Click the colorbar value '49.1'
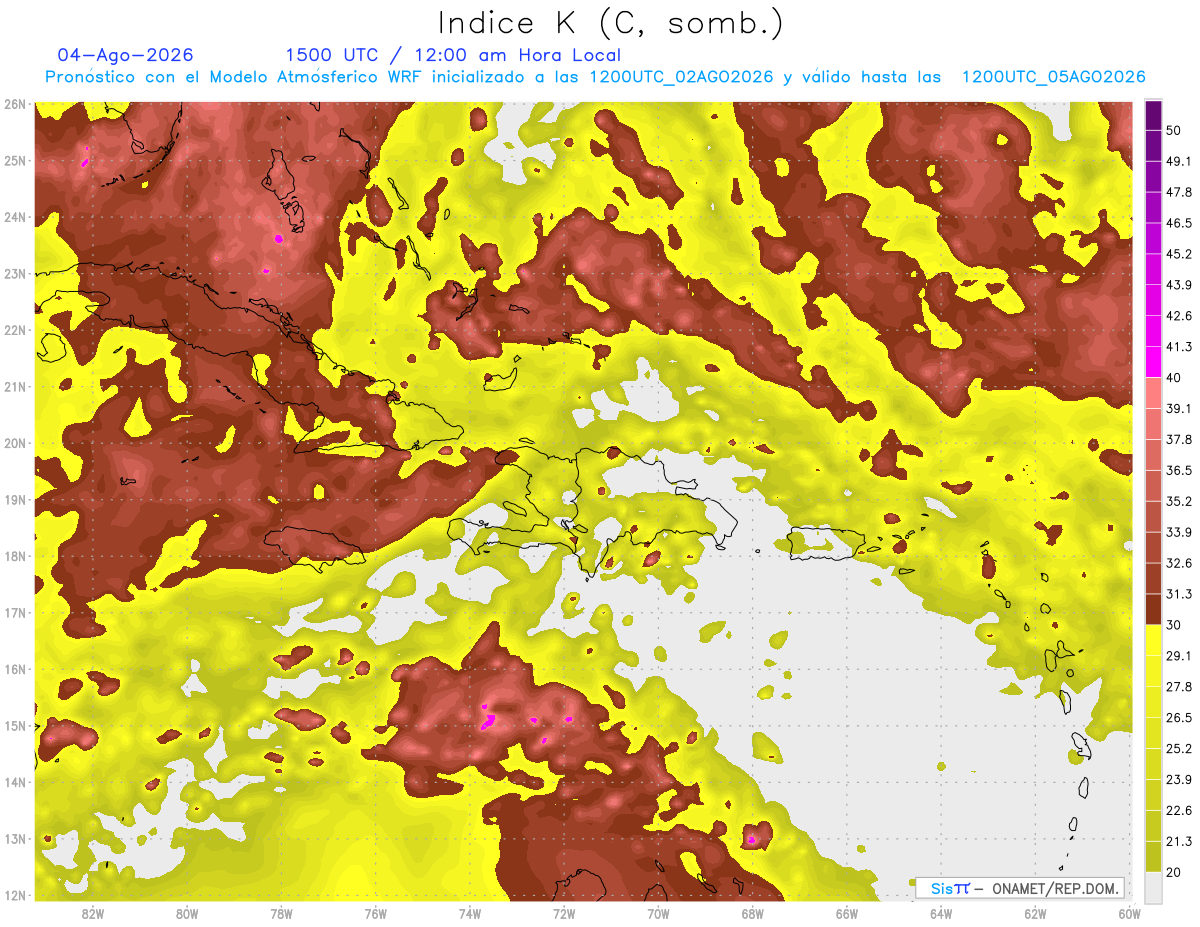This screenshot has width=1200, height=927. (x=1178, y=161)
